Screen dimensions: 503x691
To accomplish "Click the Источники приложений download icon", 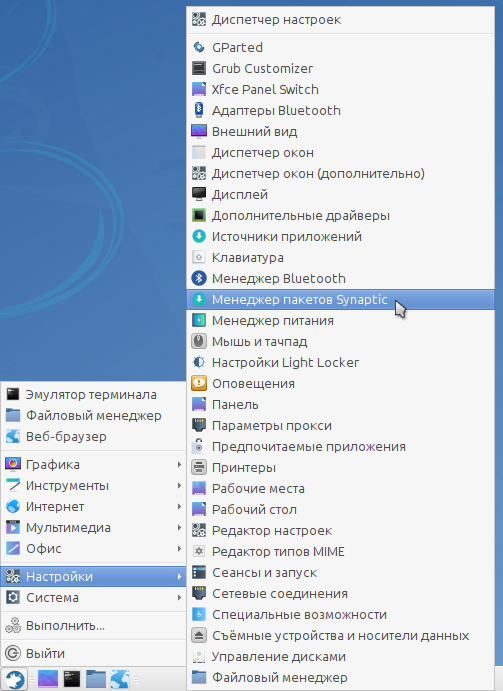I will coord(199,237).
